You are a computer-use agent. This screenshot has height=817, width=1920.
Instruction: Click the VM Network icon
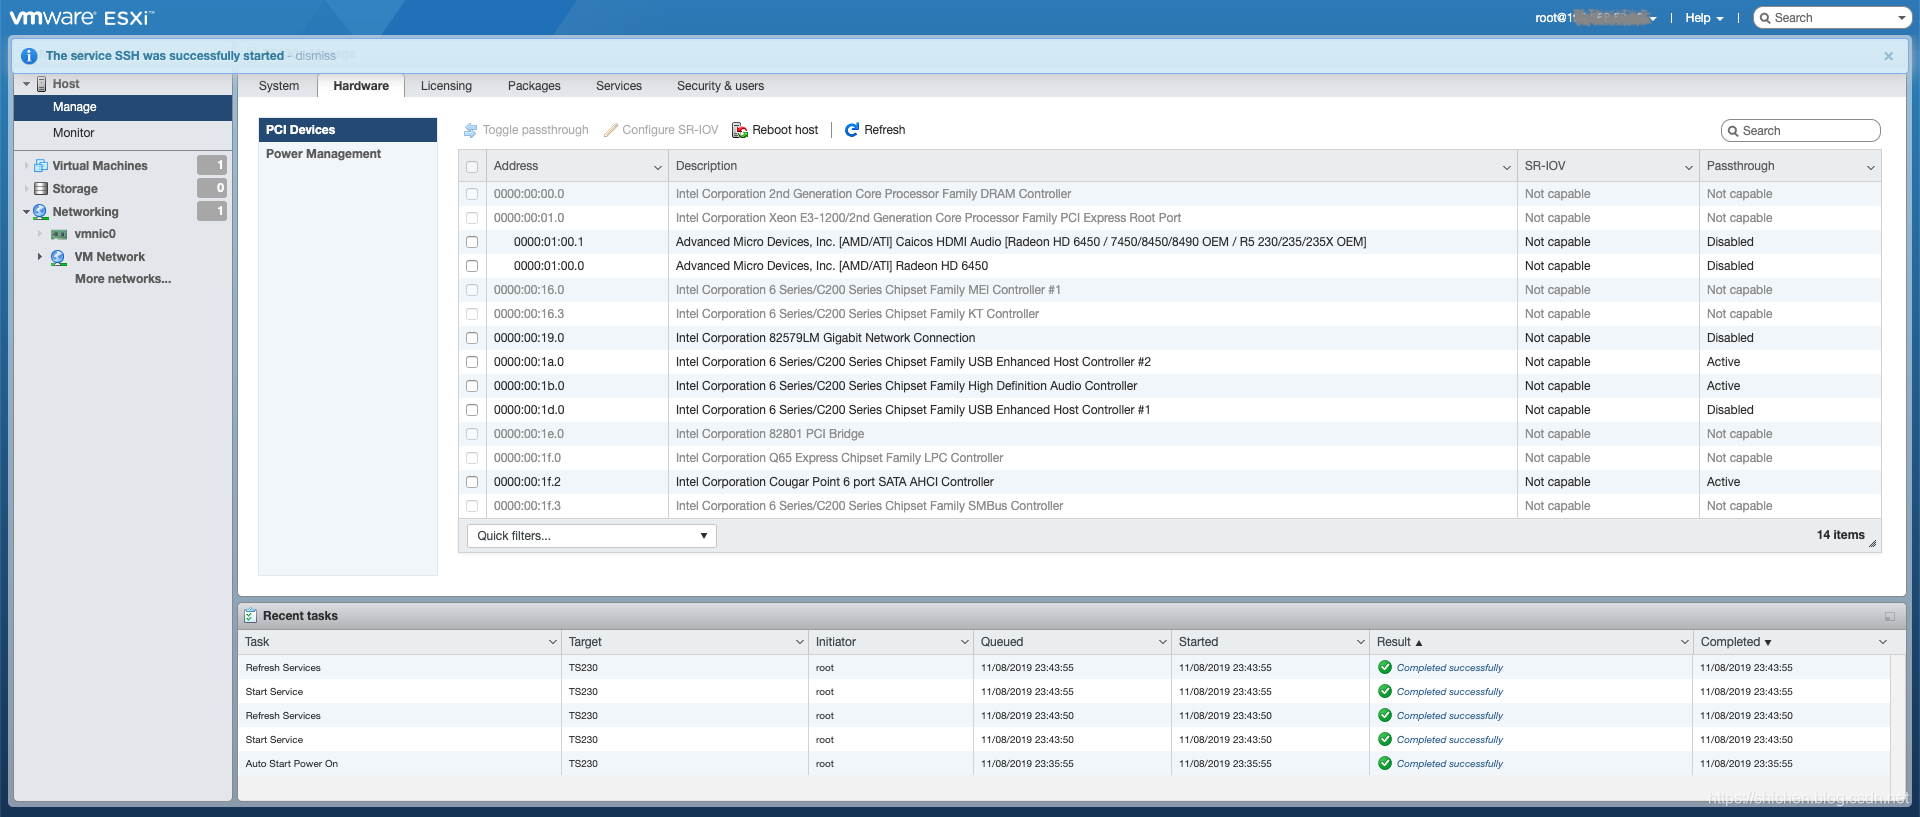click(x=59, y=257)
